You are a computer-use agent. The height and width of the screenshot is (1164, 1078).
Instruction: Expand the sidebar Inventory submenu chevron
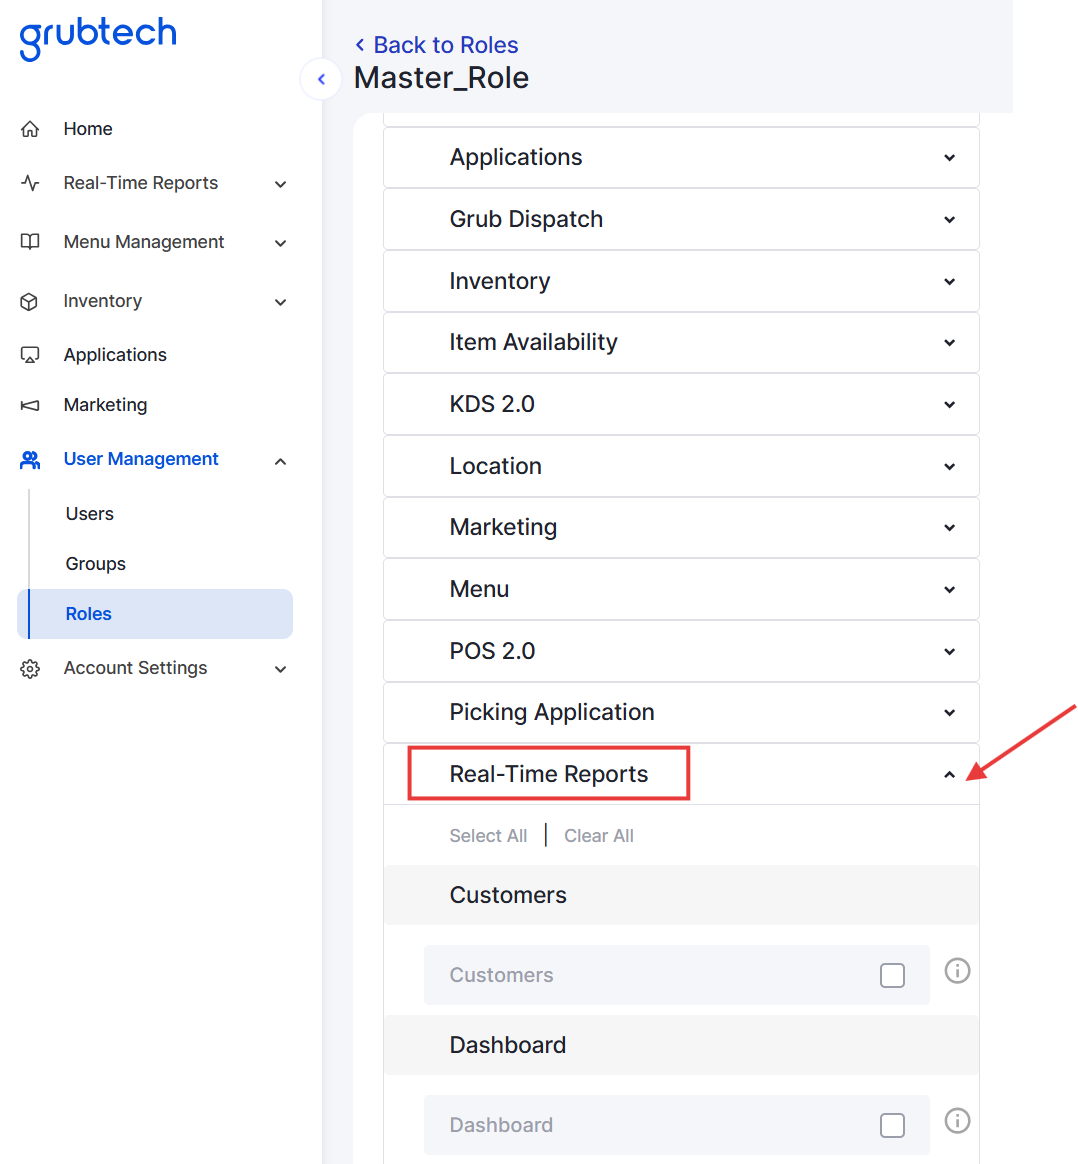click(x=281, y=302)
